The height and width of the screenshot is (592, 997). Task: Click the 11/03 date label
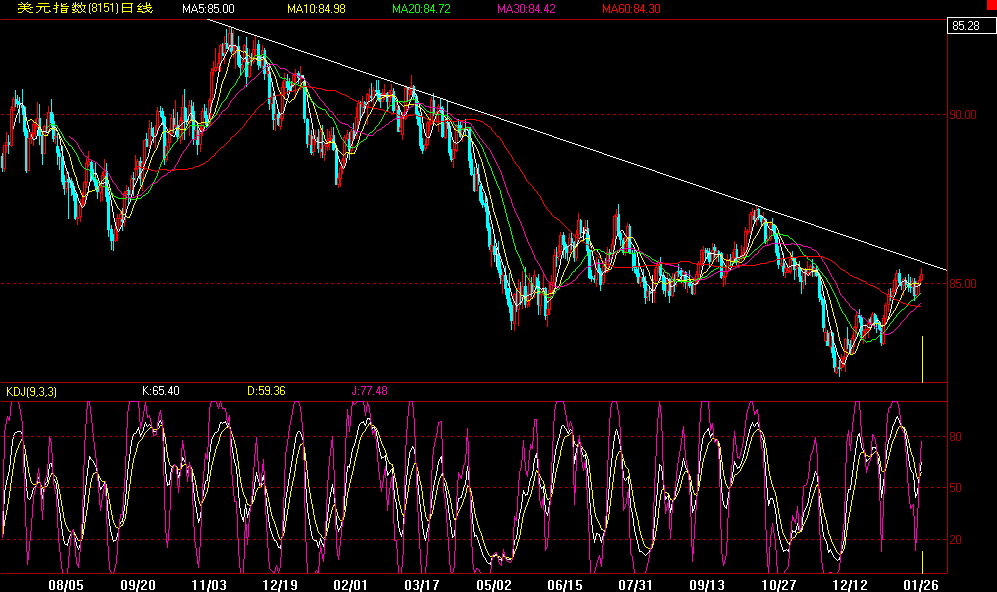click(209, 585)
